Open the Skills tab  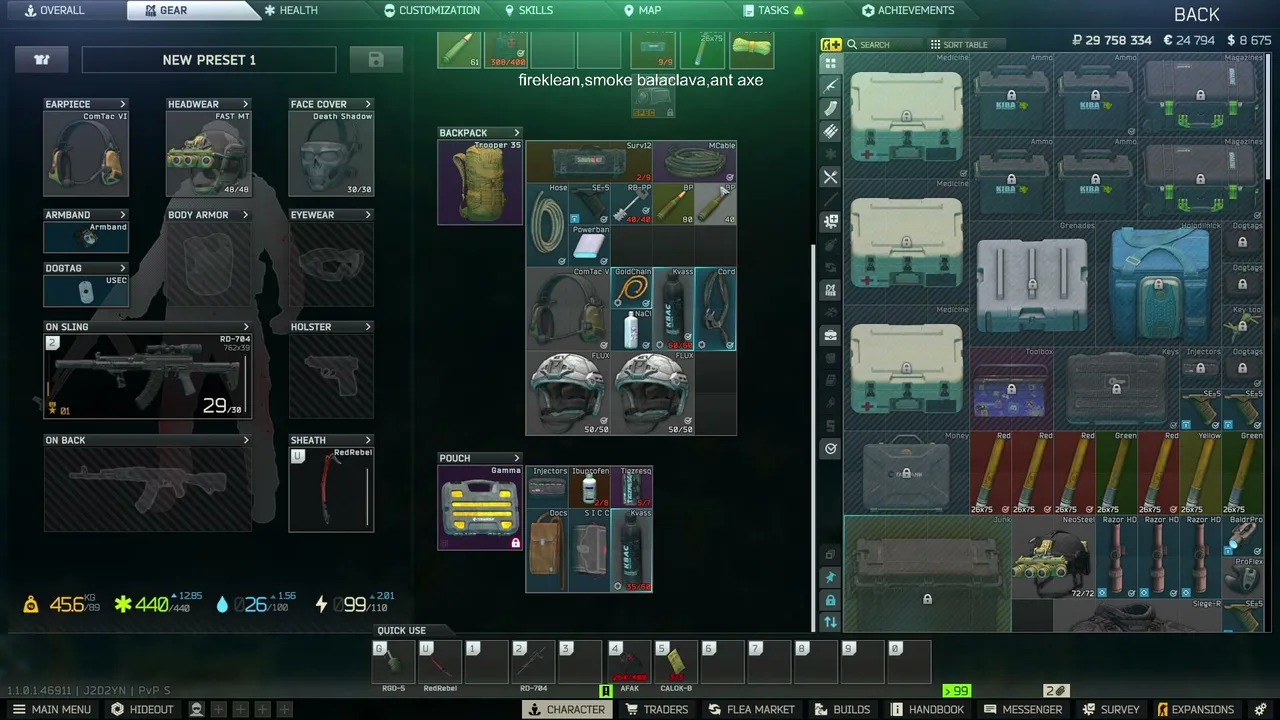coord(528,10)
